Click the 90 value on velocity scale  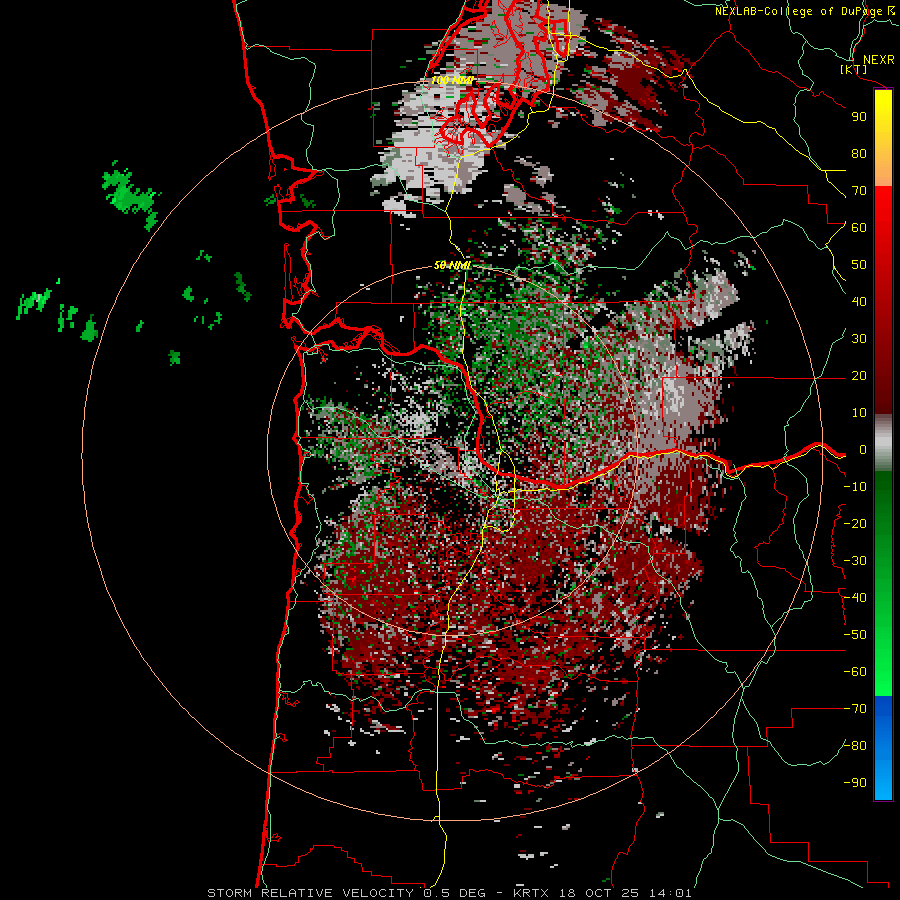click(859, 117)
